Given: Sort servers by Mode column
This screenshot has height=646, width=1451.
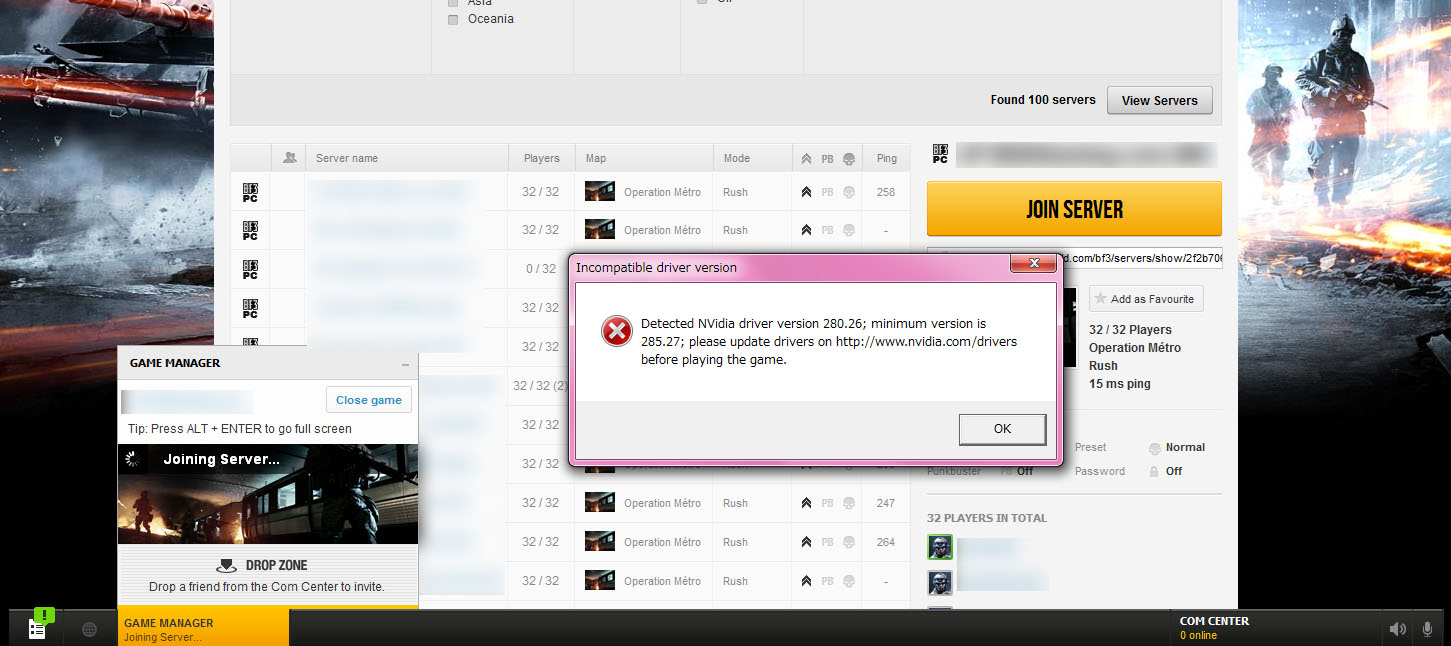Looking at the screenshot, I should click(737, 158).
